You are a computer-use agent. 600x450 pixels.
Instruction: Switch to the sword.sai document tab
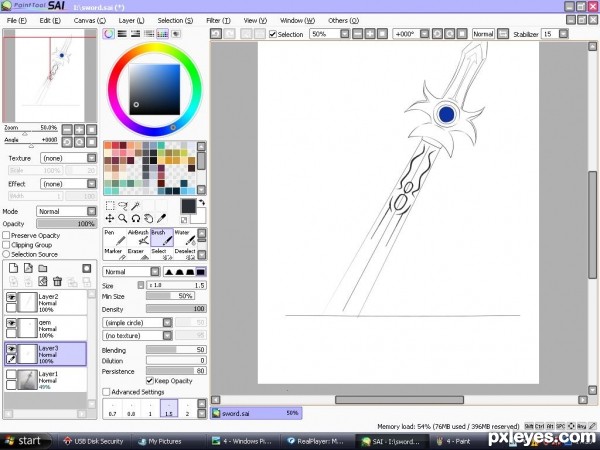[x=256, y=413]
